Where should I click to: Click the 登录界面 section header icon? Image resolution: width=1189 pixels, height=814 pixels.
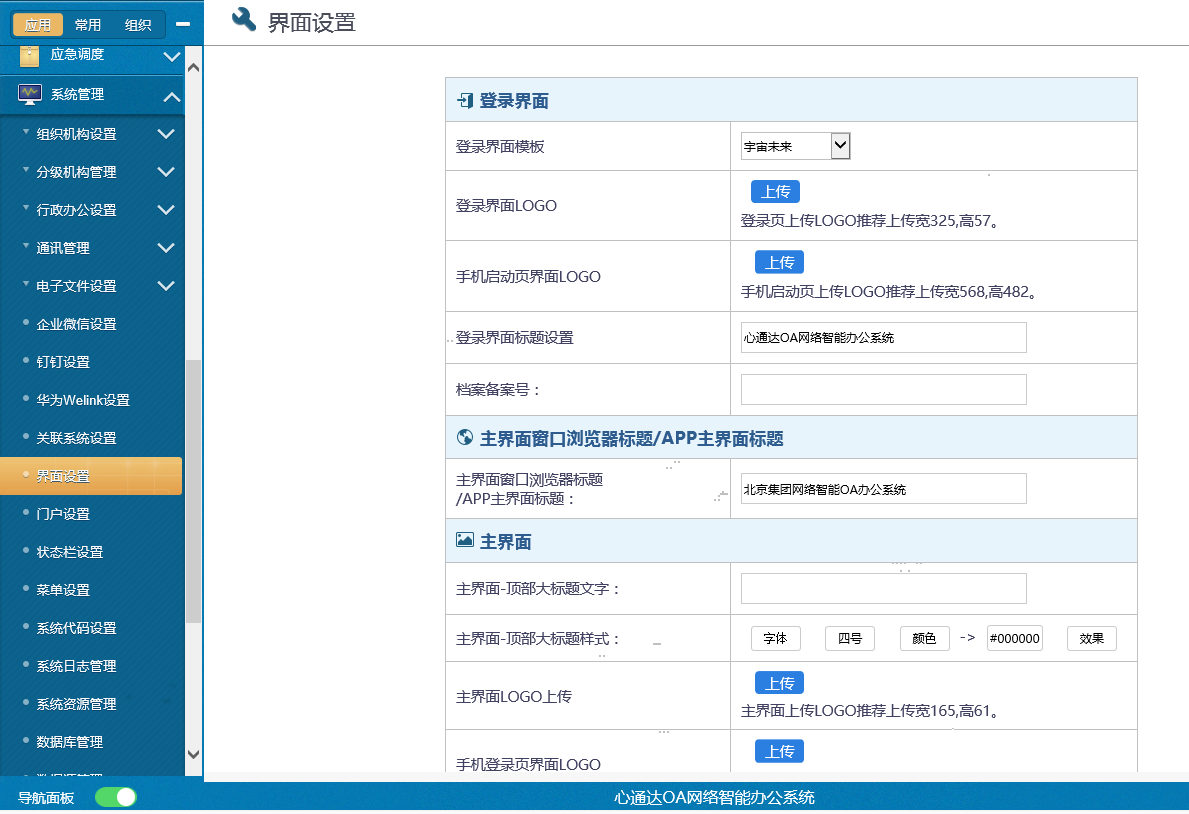(465, 100)
